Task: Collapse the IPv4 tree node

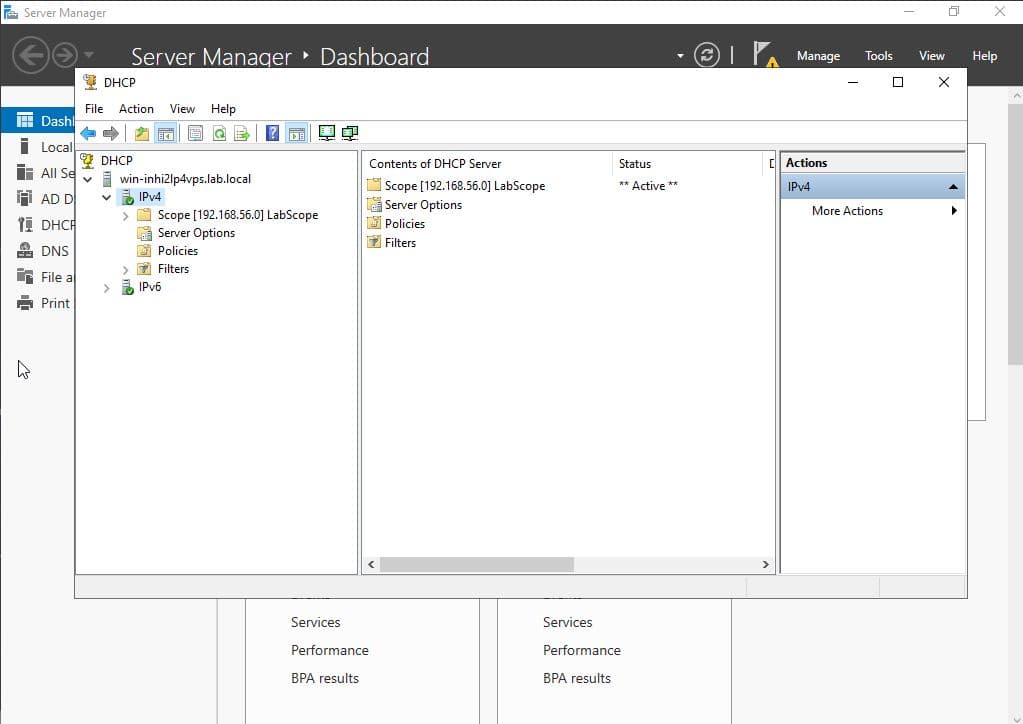Action: click(107, 198)
